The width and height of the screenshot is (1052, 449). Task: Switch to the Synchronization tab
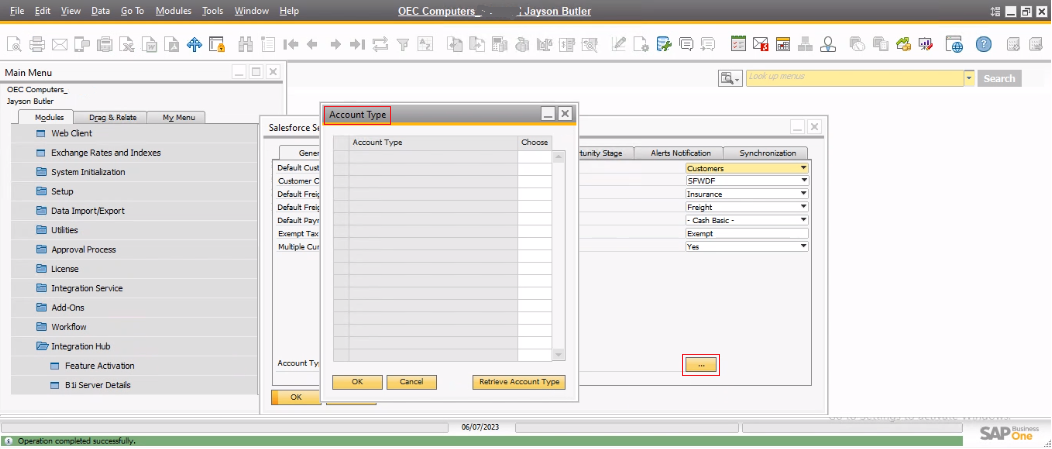pos(767,153)
